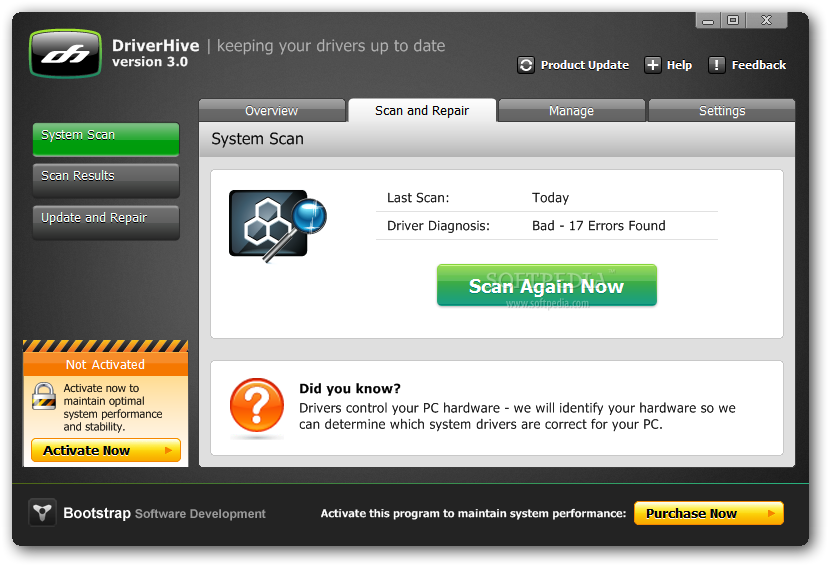This screenshot has width=829, height=566.
Task: Open Update and Repair in sidebar
Action: [106, 222]
